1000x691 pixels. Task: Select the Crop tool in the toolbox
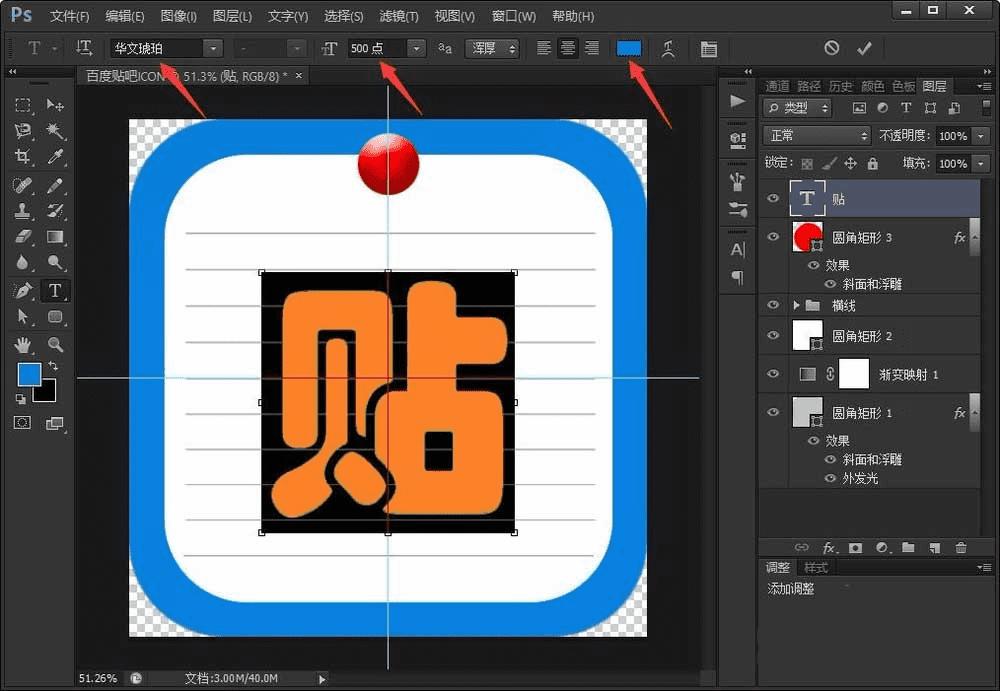(x=23, y=156)
